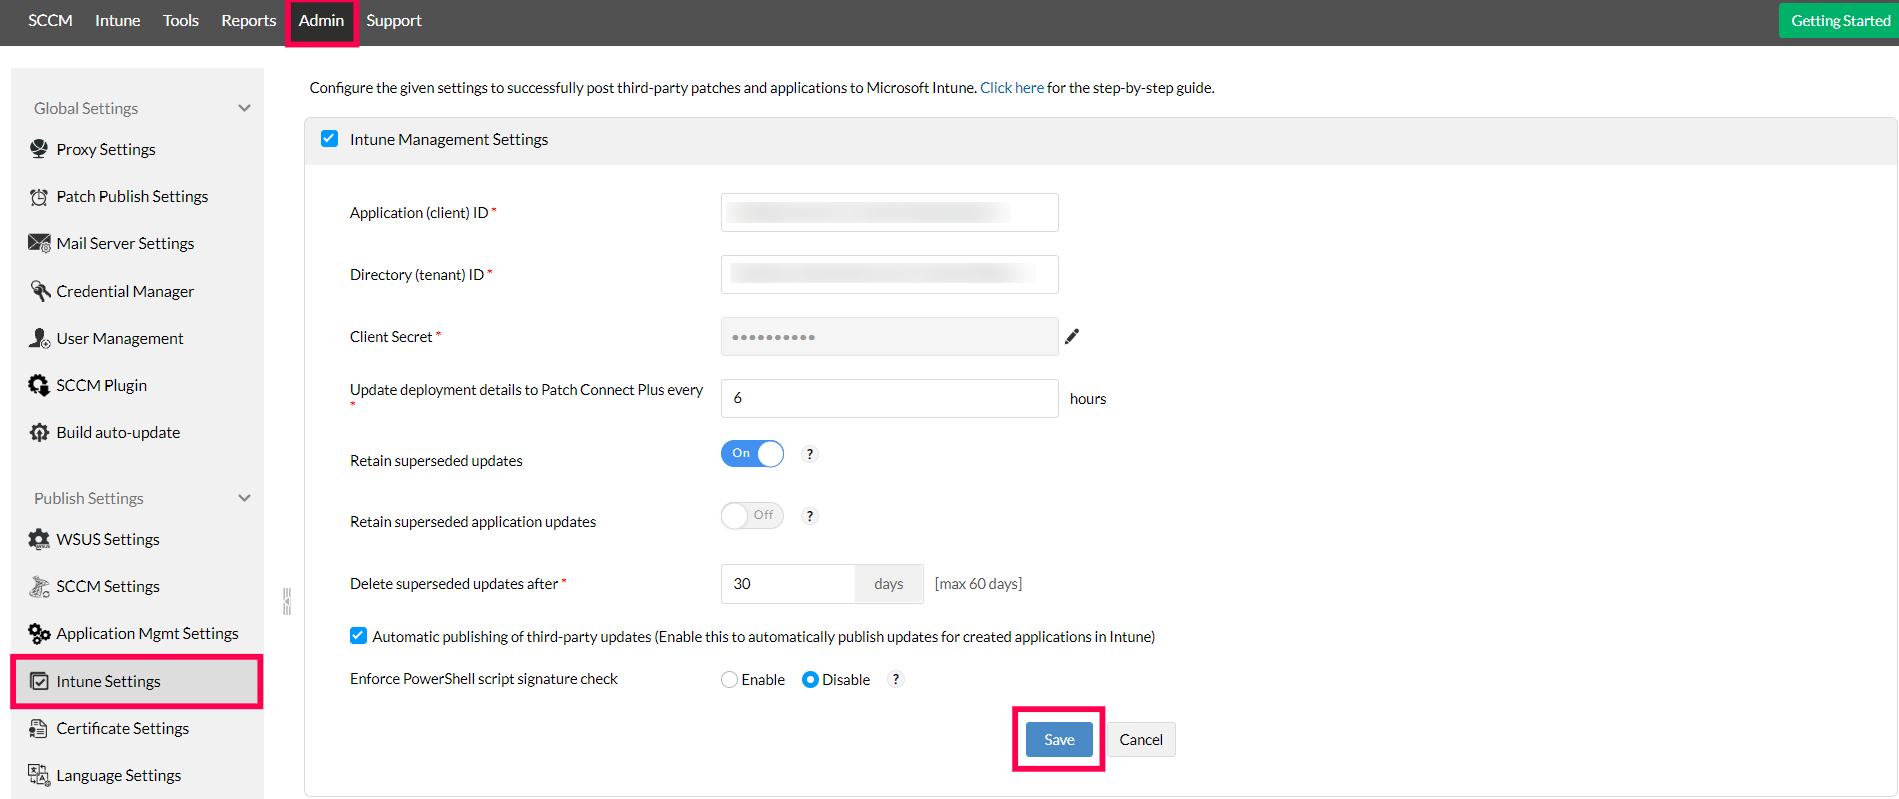The height and width of the screenshot is (799, 1899).
Task: Click the Proxy Settings icon
Action: [39, 149]
